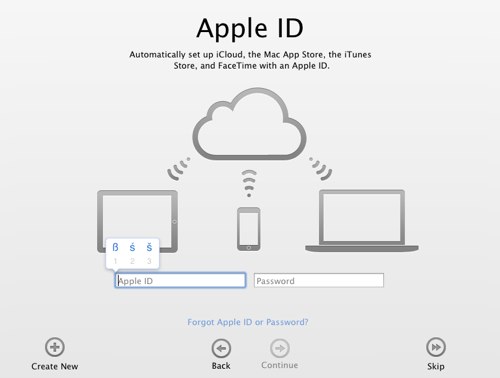Viewport: 500px width, 378px height.
Task: Click into the Password field
Action: [x=319, y=281]
